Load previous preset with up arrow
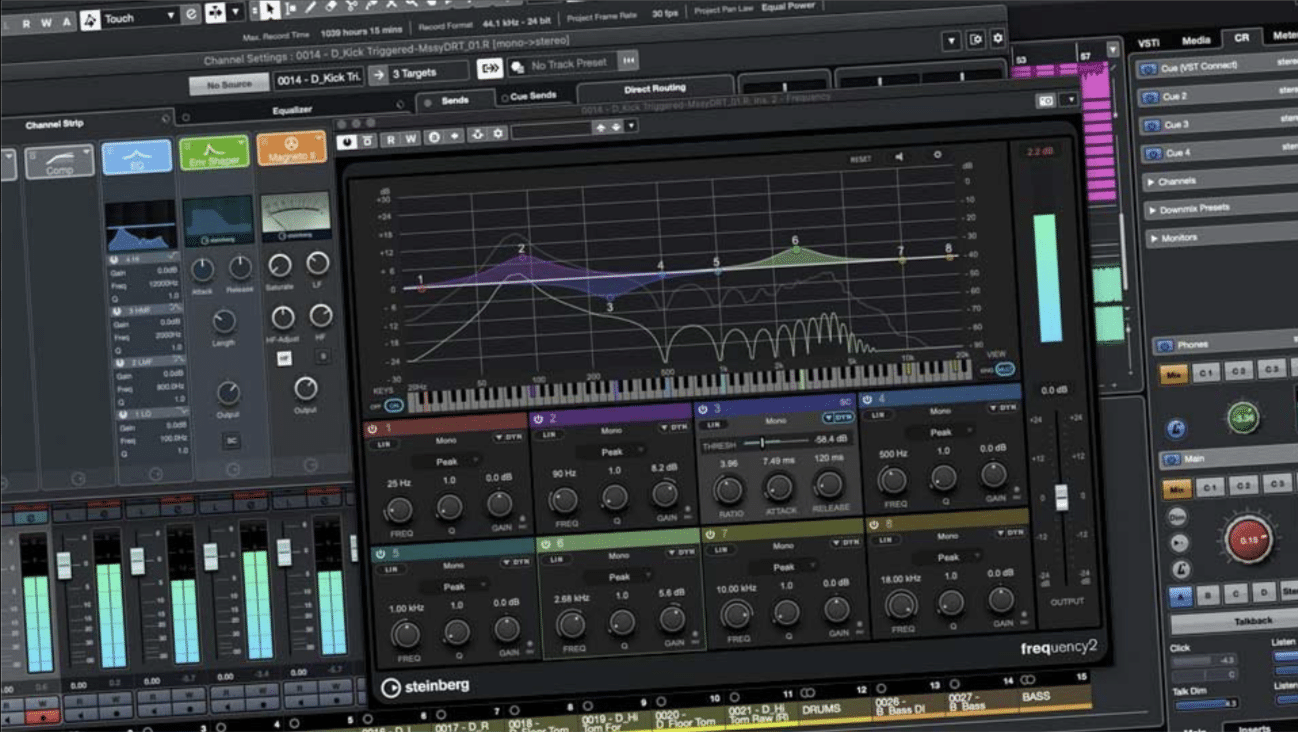 (600, 128)
